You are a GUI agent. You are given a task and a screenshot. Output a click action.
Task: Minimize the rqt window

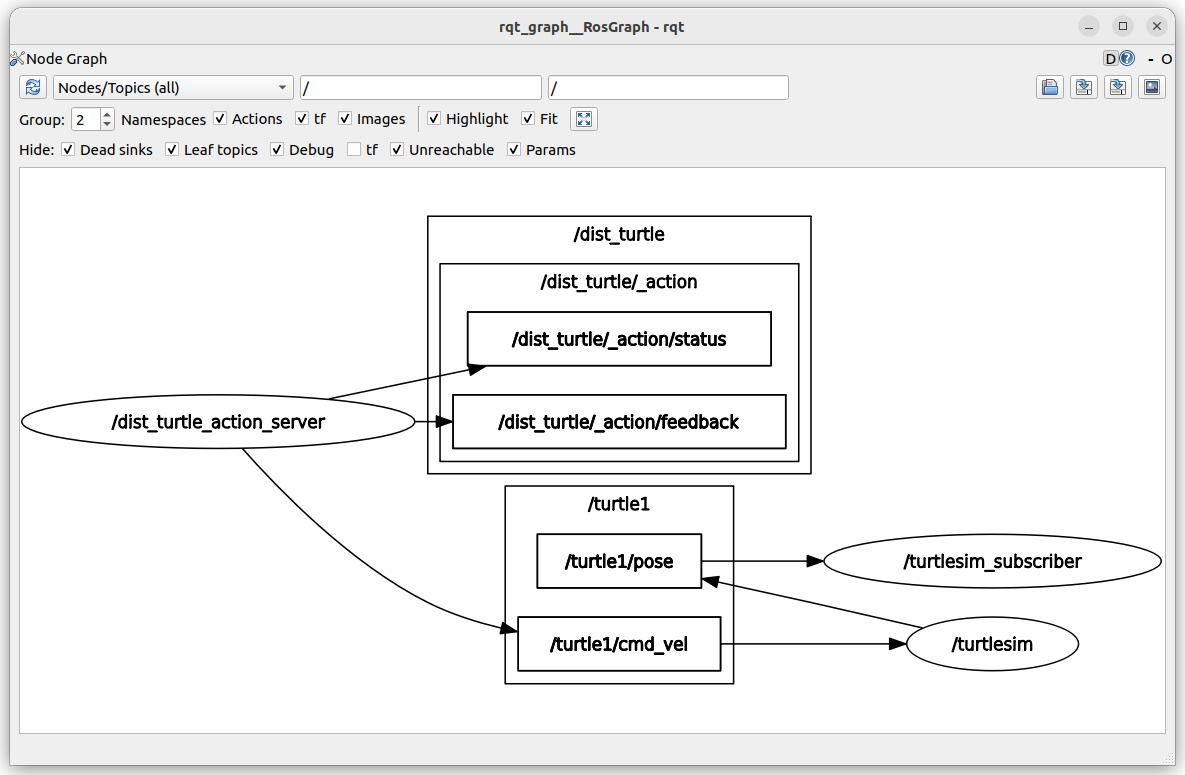pyautogui.click(x=1089, y=26)
